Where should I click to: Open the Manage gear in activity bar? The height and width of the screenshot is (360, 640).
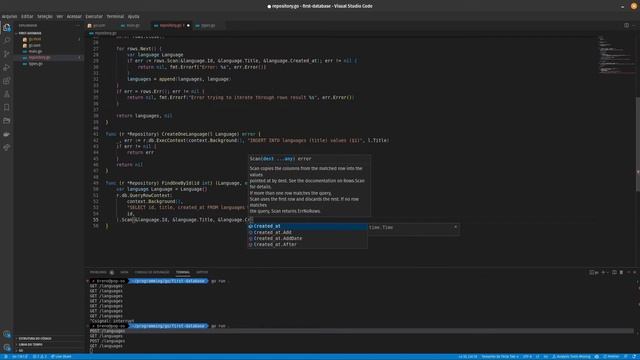click(7, 347)
